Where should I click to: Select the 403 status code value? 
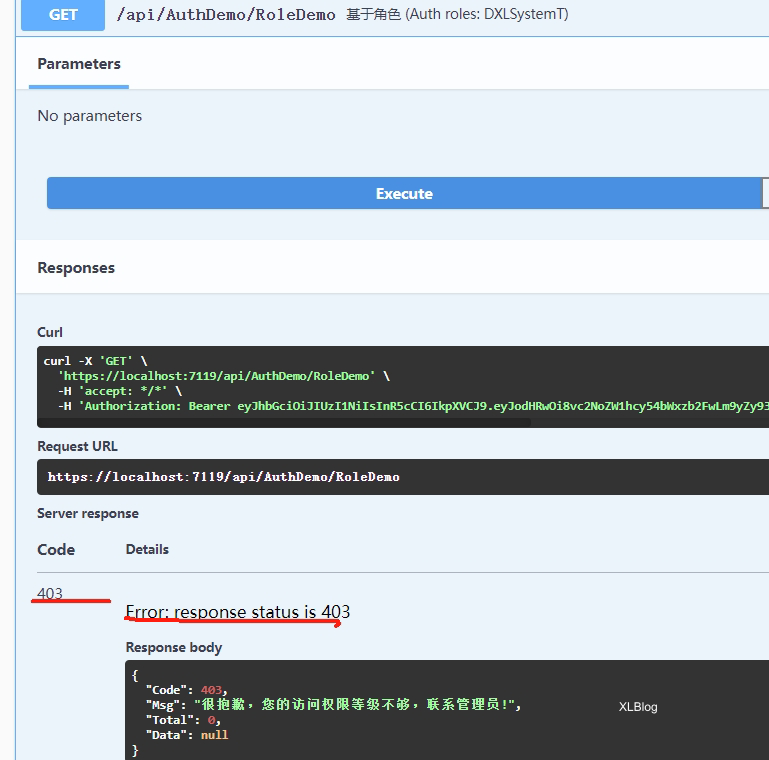coord(50,593)
